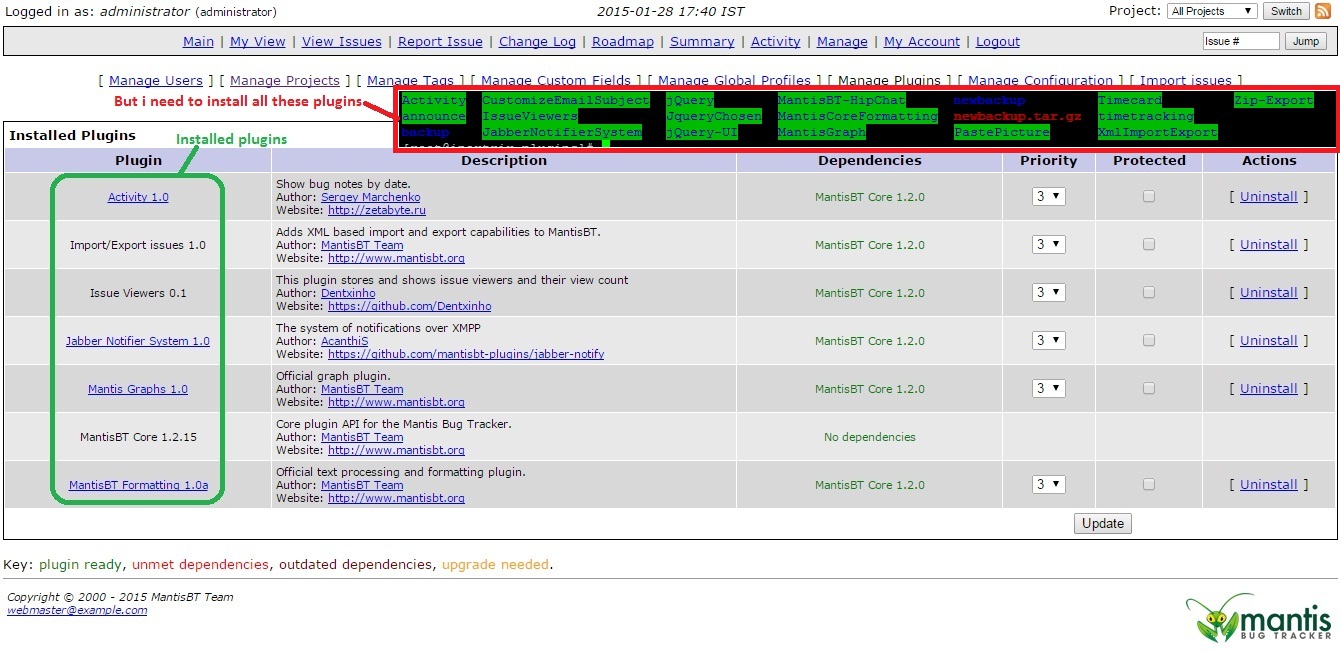Open priority dropdown for Activity plugin
Image resolution: width=1340 pixels, height=652 pixels.
[1048, 197]
